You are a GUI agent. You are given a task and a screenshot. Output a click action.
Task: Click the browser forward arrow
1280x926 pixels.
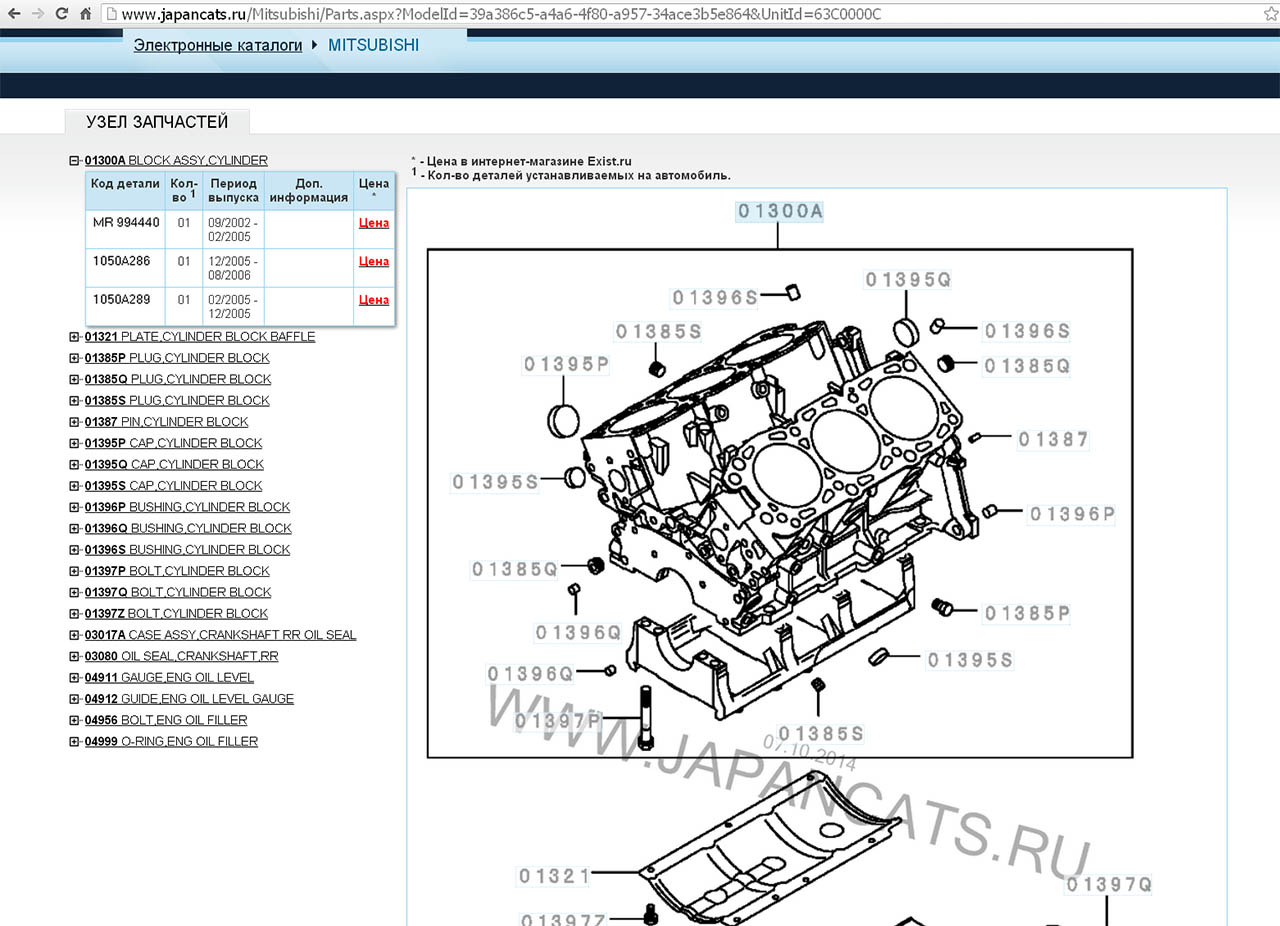[37, 14]
